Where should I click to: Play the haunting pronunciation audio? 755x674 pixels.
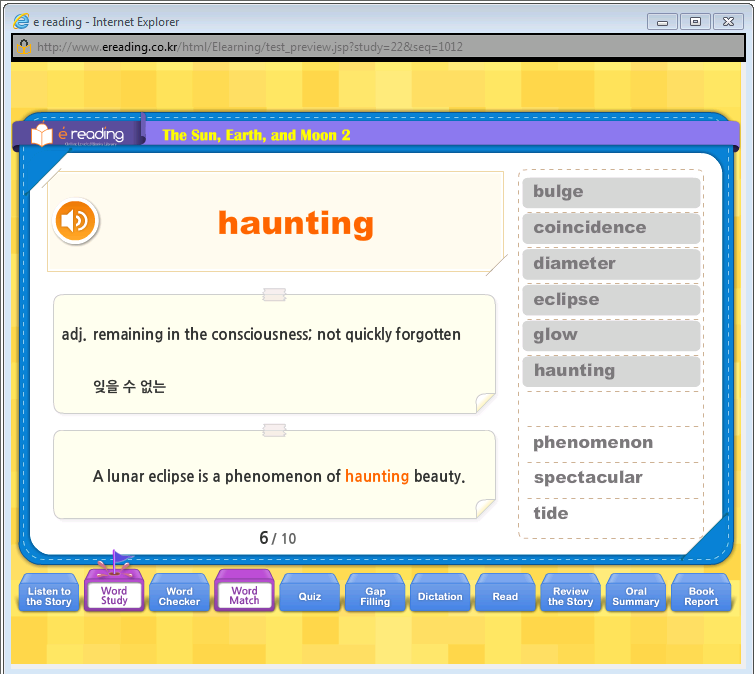click(x=76, y=221)
